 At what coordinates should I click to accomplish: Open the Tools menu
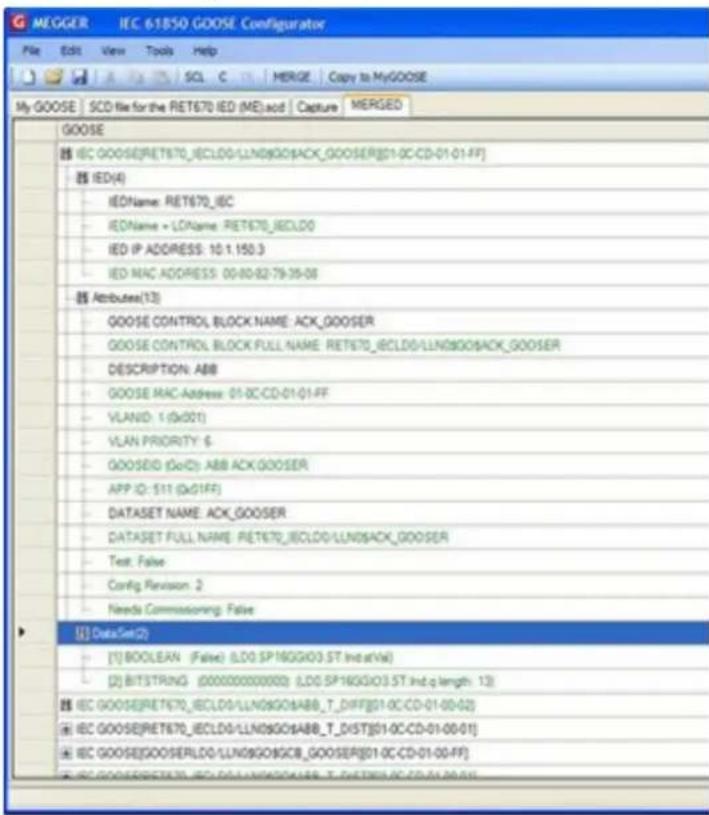(x=159, y=50)
